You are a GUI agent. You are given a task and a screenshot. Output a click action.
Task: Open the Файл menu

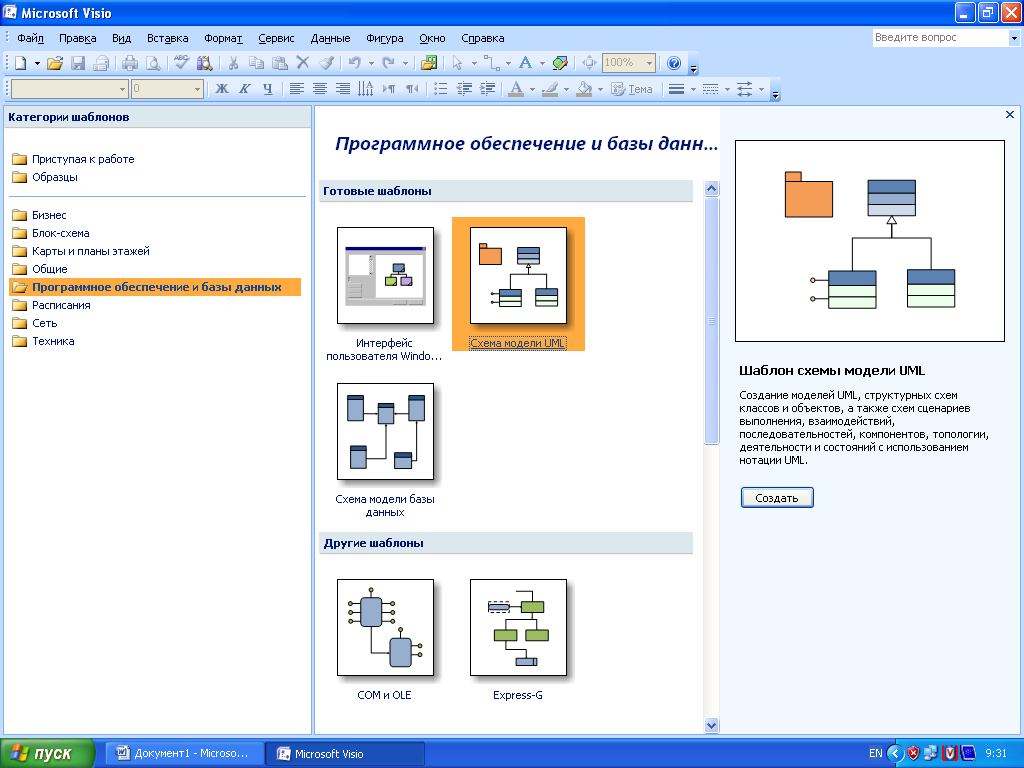pos(30,39)
